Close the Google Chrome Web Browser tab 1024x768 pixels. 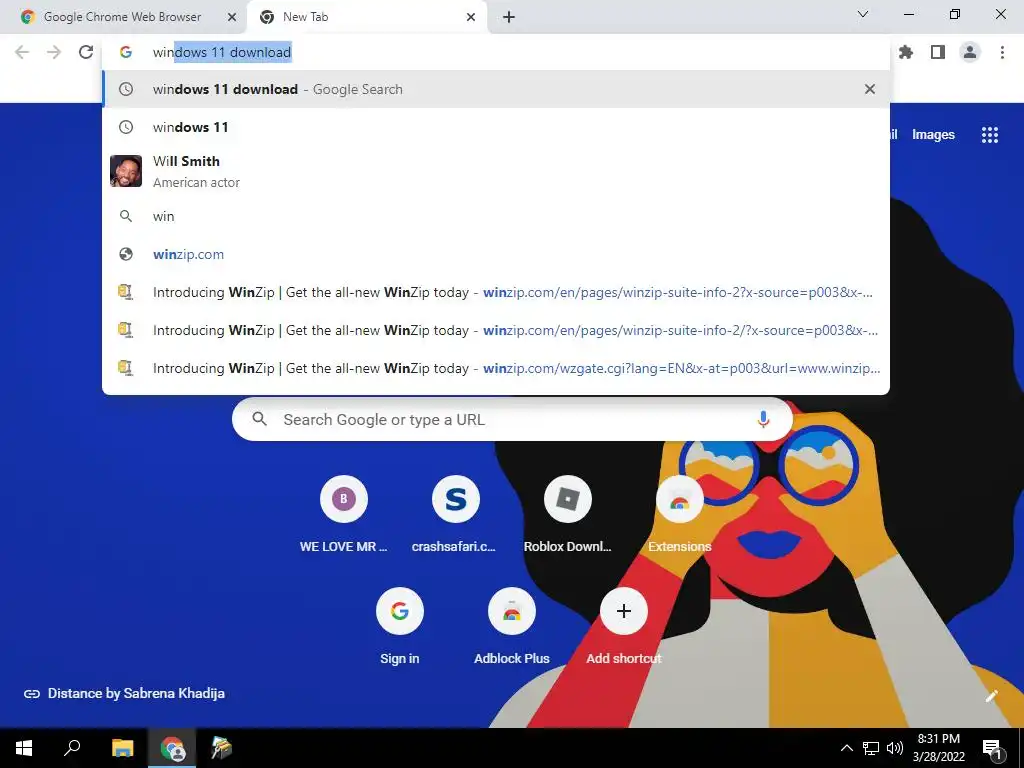click(x=232, y=17)
